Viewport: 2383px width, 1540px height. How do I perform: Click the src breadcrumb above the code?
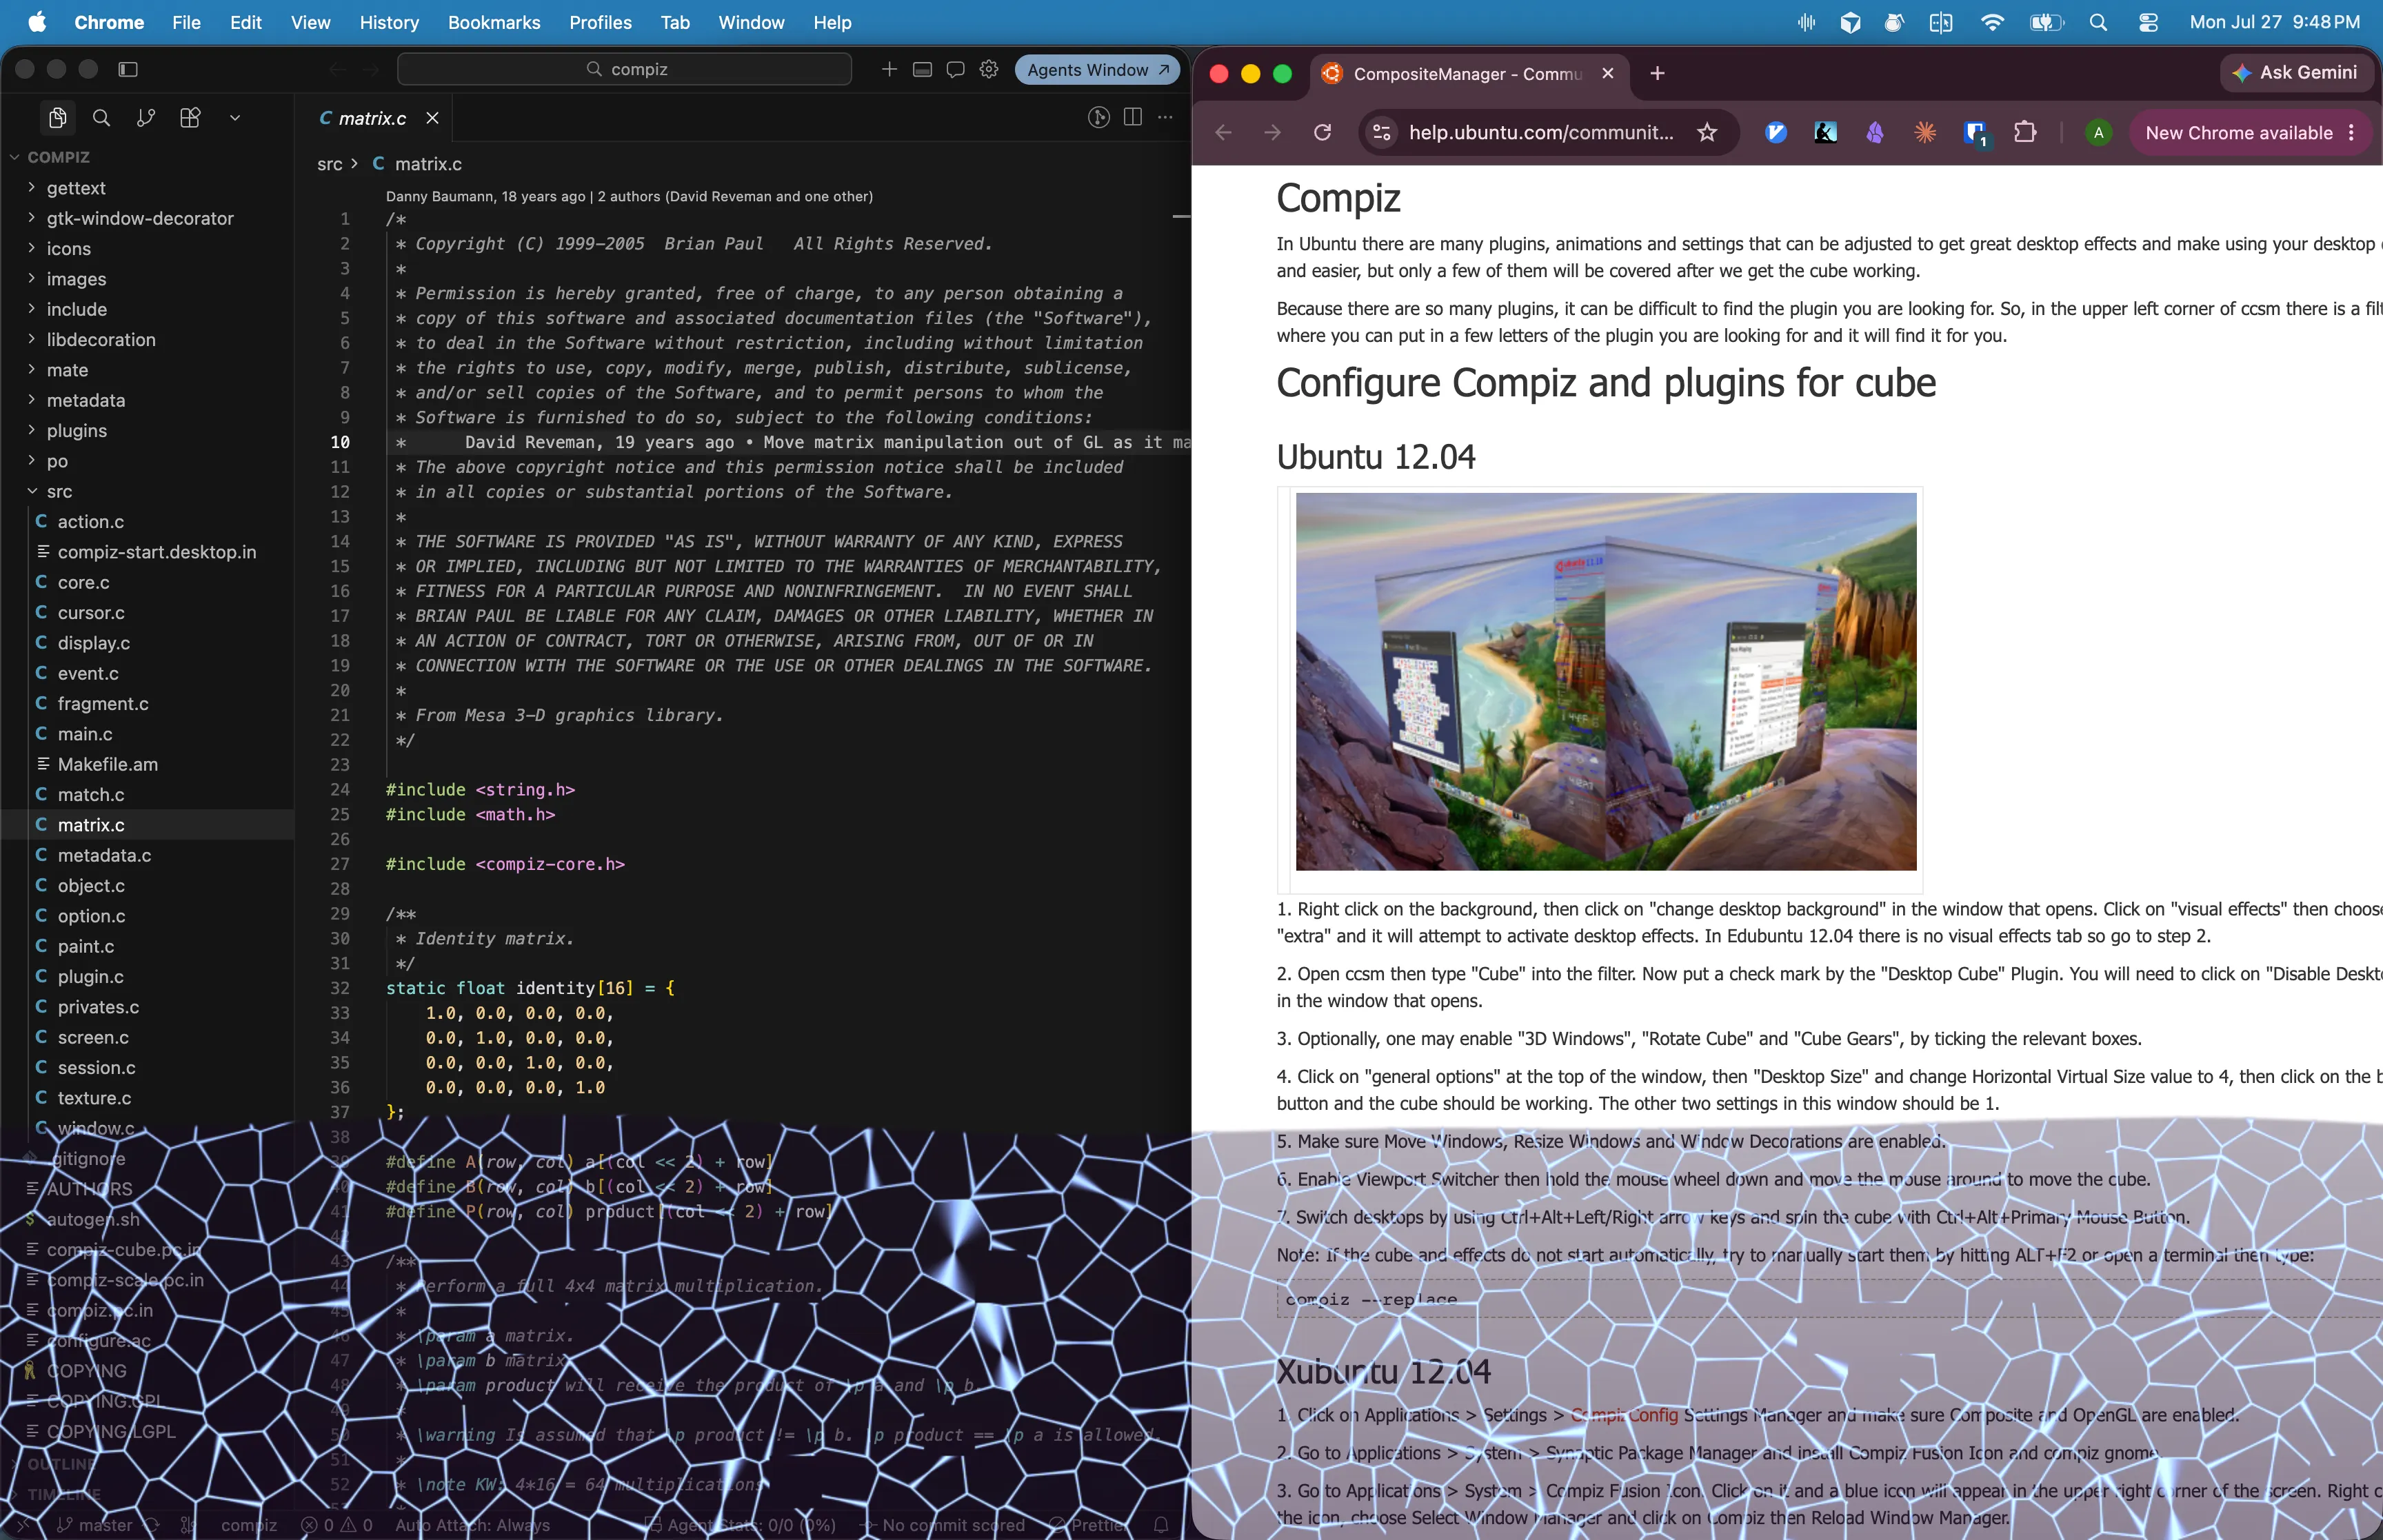click(x=330, y=164)
